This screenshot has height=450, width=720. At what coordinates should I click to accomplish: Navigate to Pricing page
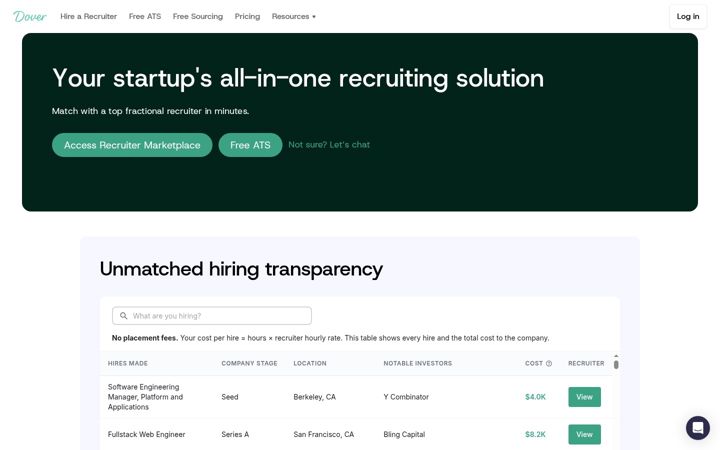(x=248, y=17)
